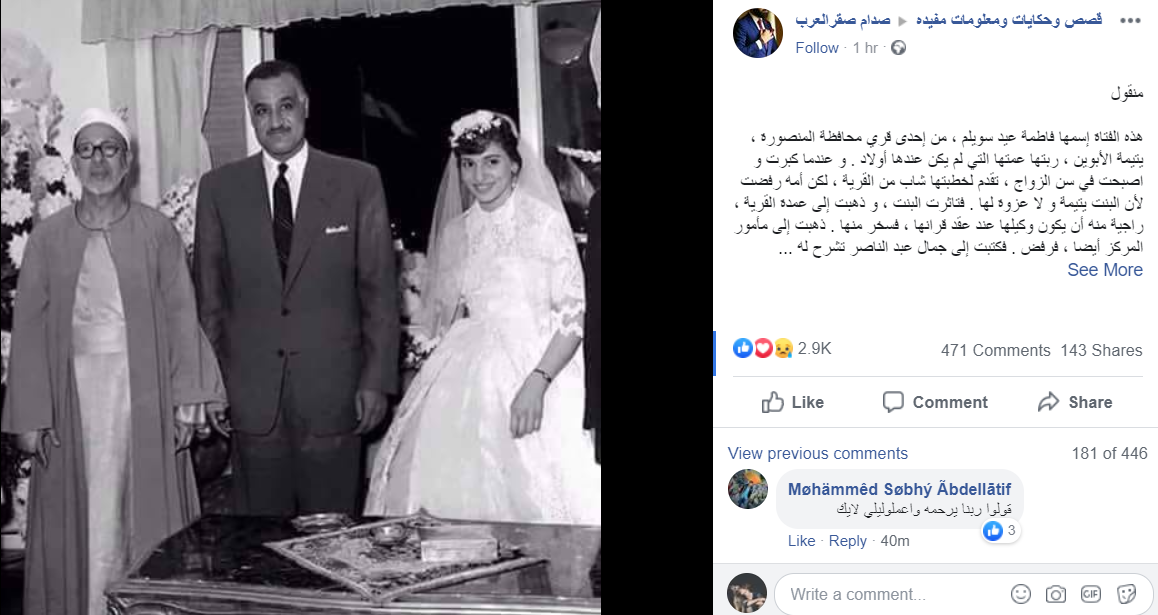Open the emoji picker in comment box
Viewport: 1158px width, 615px height.
pos(1021,594)
